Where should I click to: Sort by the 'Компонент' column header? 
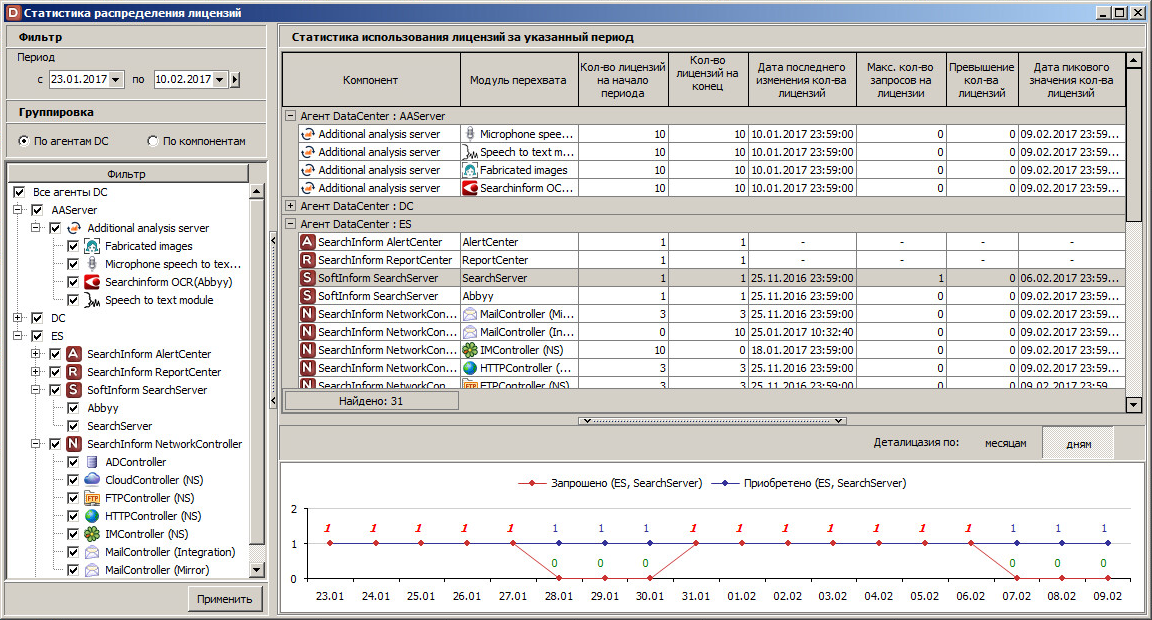click(x=370, y=80)
